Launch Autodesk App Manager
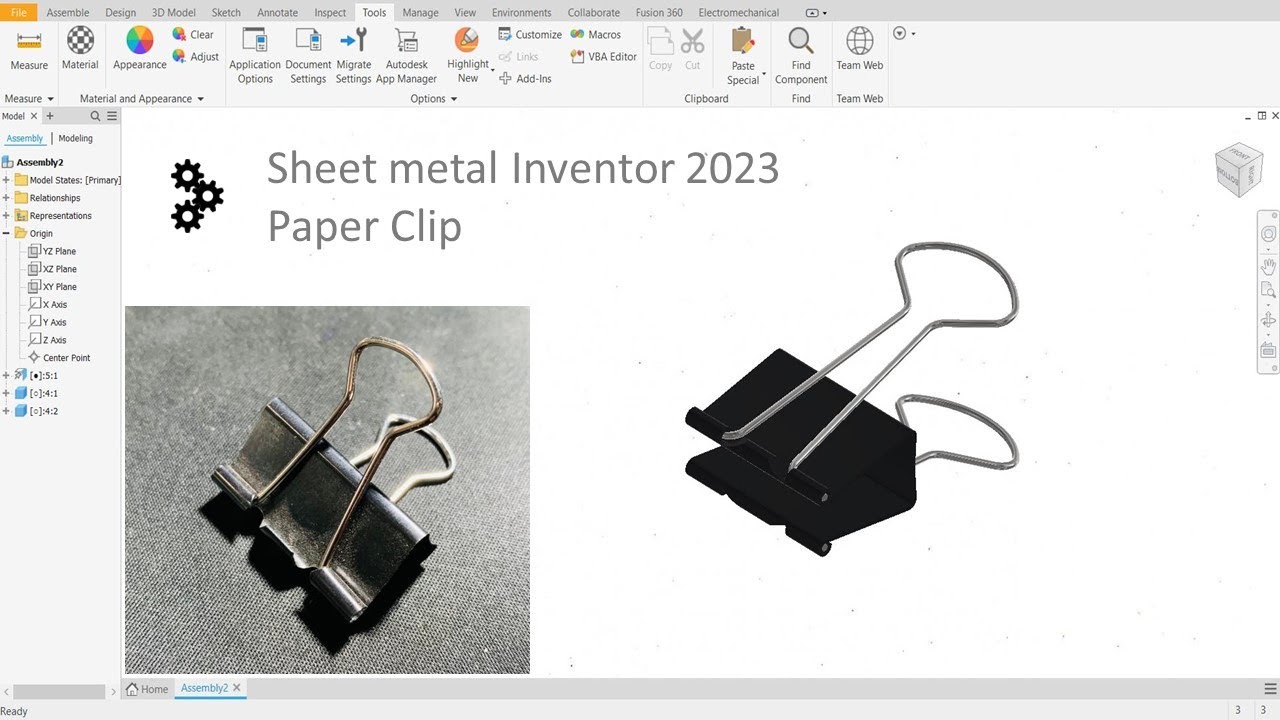Image resolution: width=1280 pixels, height=720 pixels. [406, 56]
